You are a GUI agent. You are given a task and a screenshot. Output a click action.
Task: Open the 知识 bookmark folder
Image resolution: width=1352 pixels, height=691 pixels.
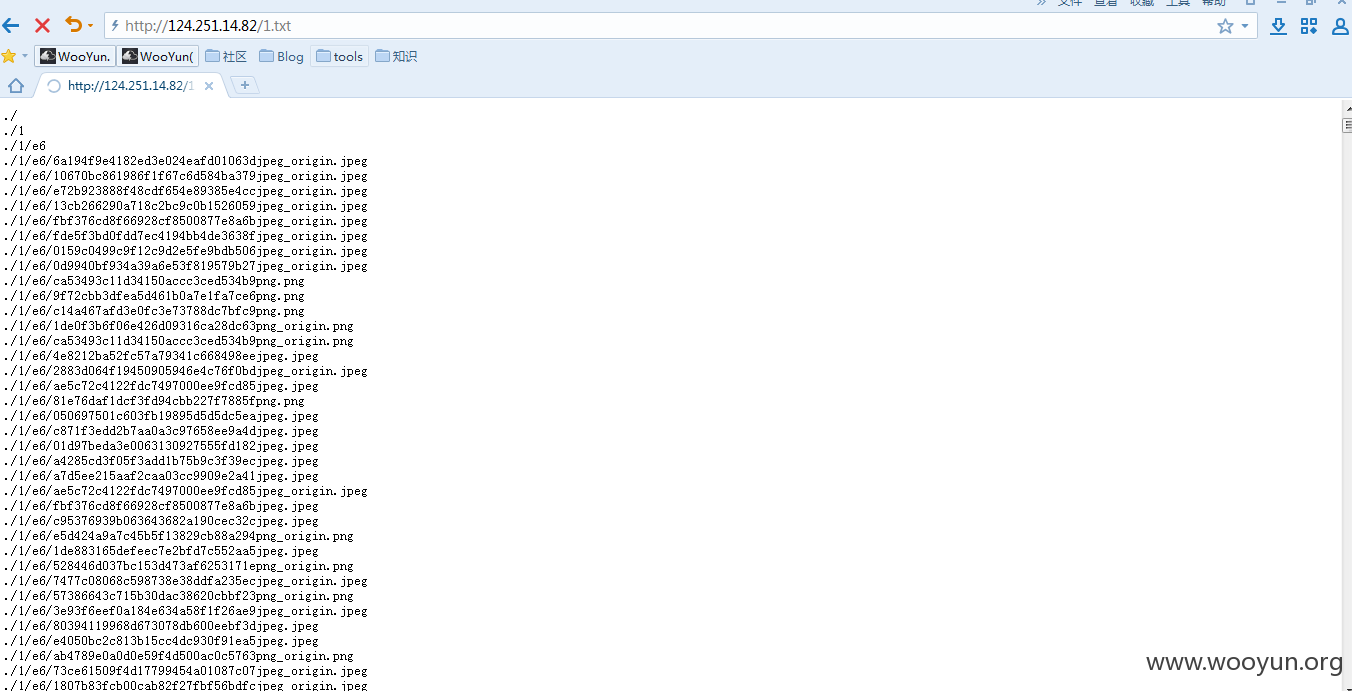(396, 56)
